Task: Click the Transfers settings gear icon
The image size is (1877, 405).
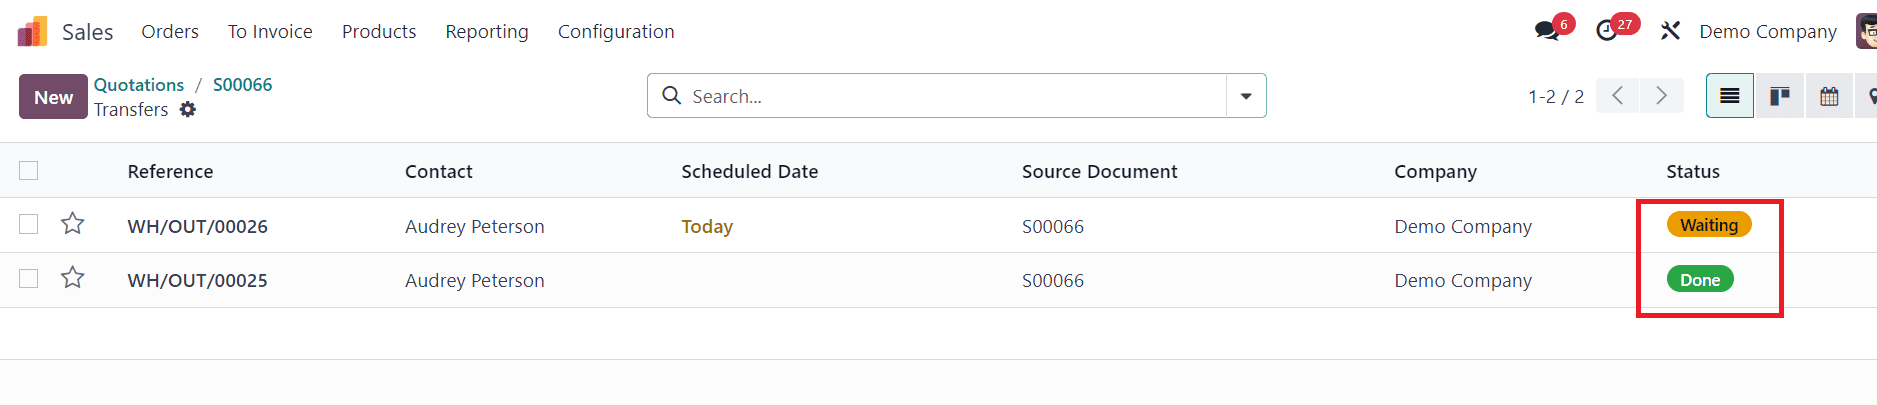Action: (x=188, y=110)
